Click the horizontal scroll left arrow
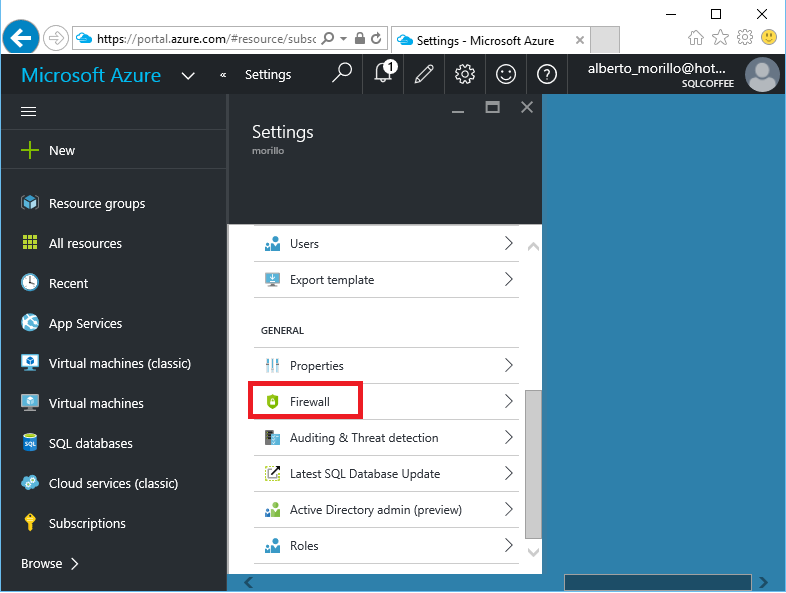This screenshot has height=593, width=786. click(x=249, y=582)
